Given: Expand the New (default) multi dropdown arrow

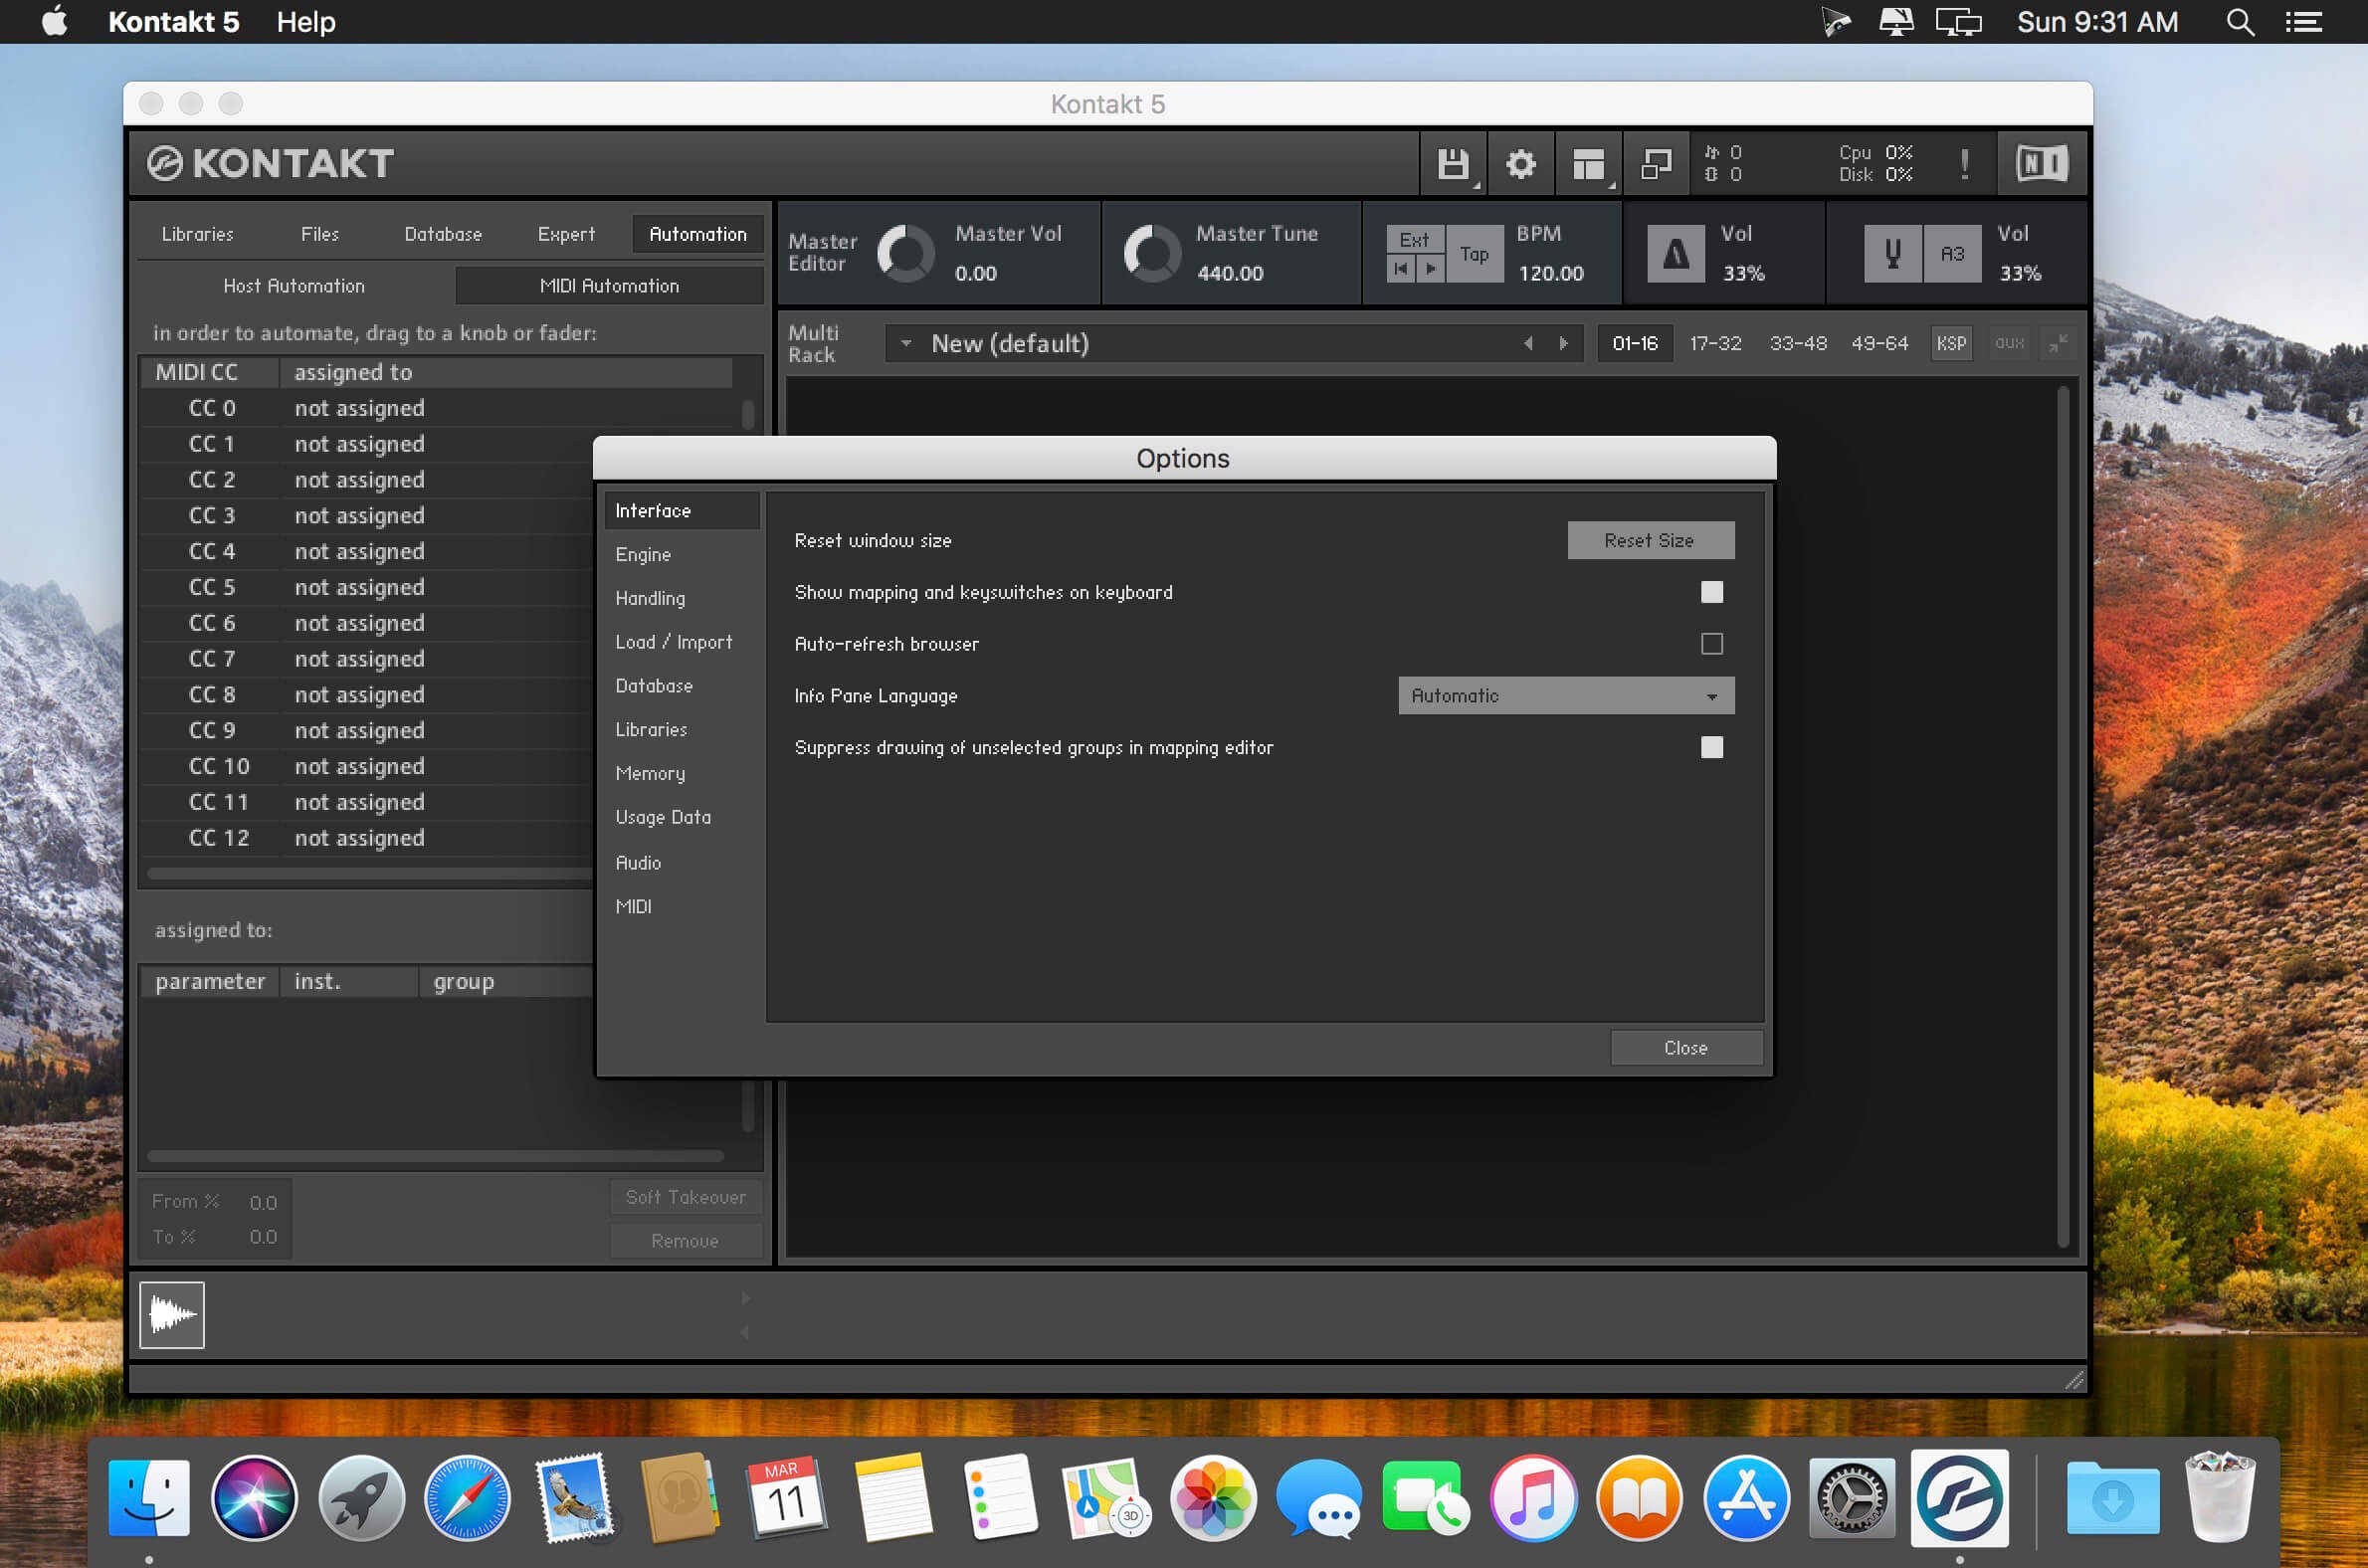Looking at the screenshot, I should (x=906, y=343).
